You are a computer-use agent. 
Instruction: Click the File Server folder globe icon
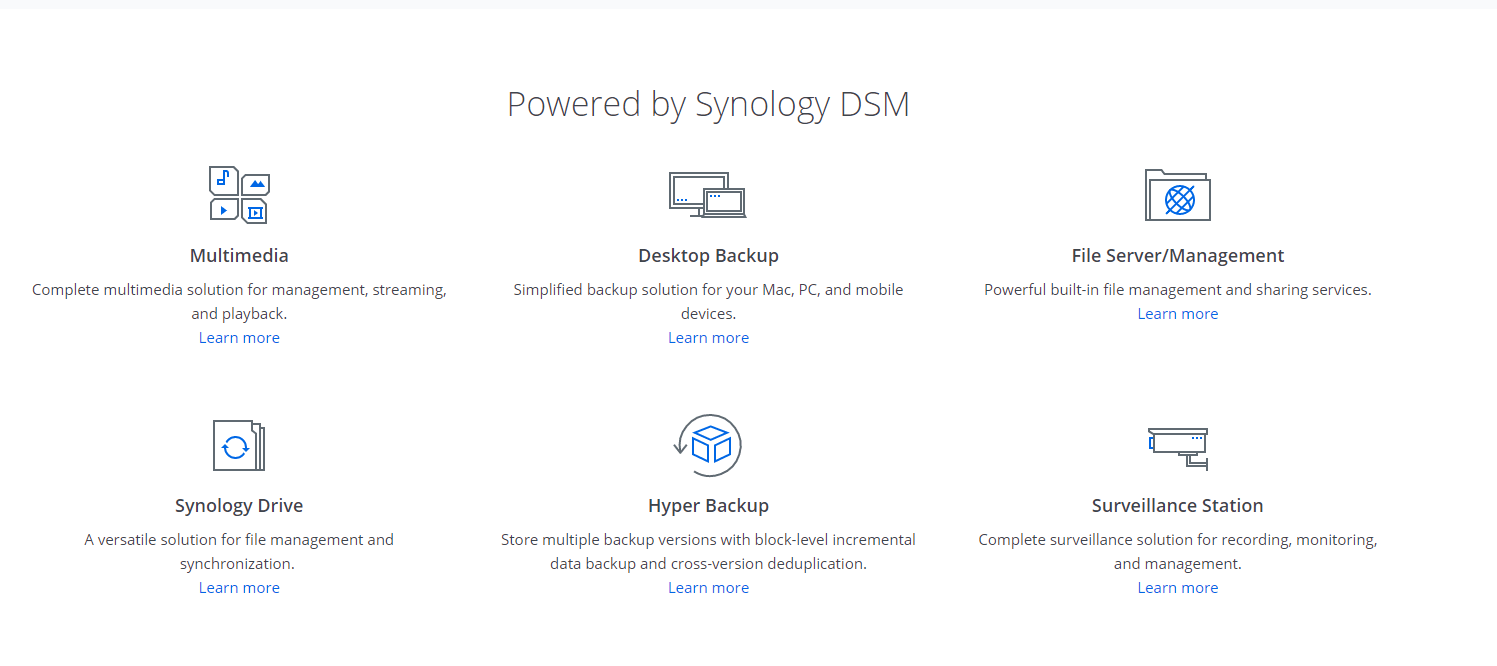[x=1177, y=195]
